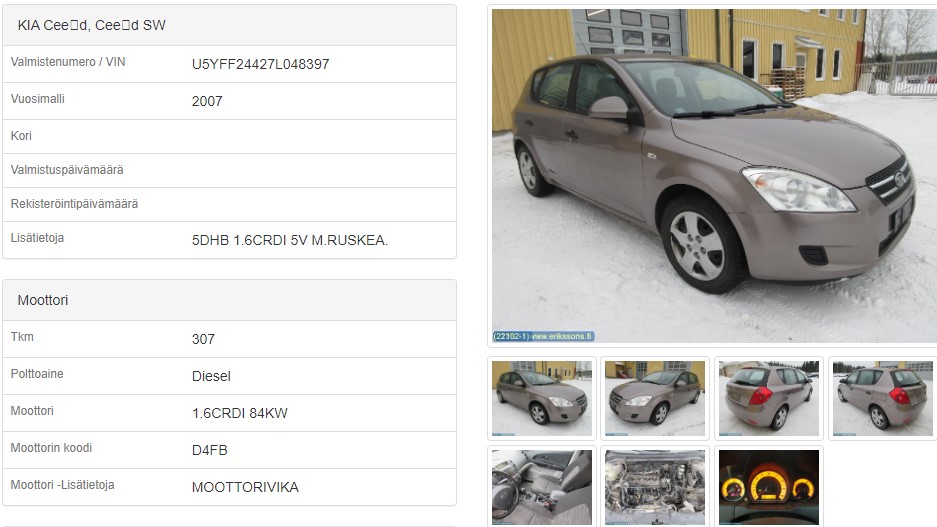Click the Tkm value 307
937x527 pixels.
(x=203, y=339)
